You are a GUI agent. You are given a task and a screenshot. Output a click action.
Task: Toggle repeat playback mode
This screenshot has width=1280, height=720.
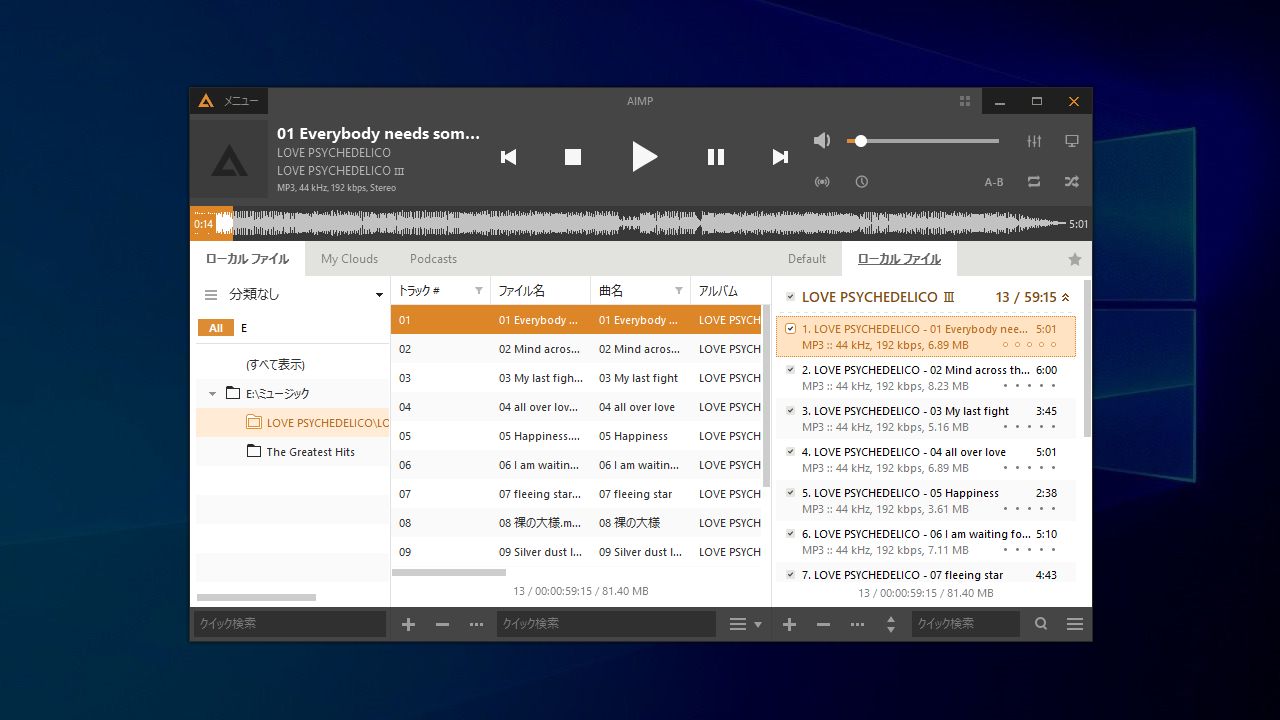pos(1034,182)
